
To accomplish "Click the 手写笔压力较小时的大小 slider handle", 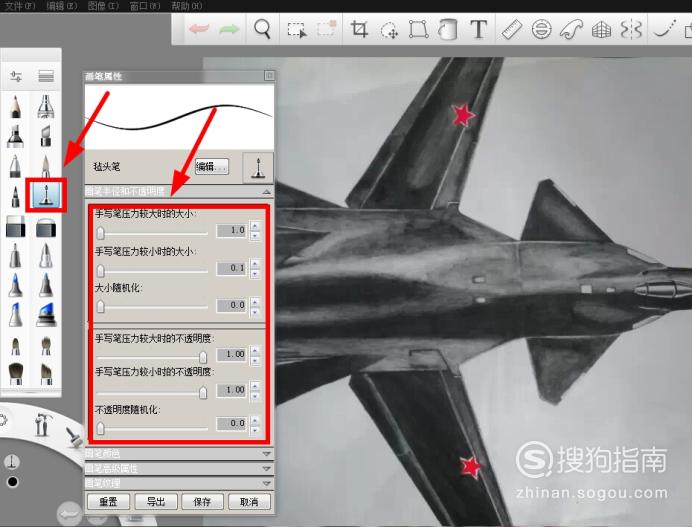I will tap(101, 271).
